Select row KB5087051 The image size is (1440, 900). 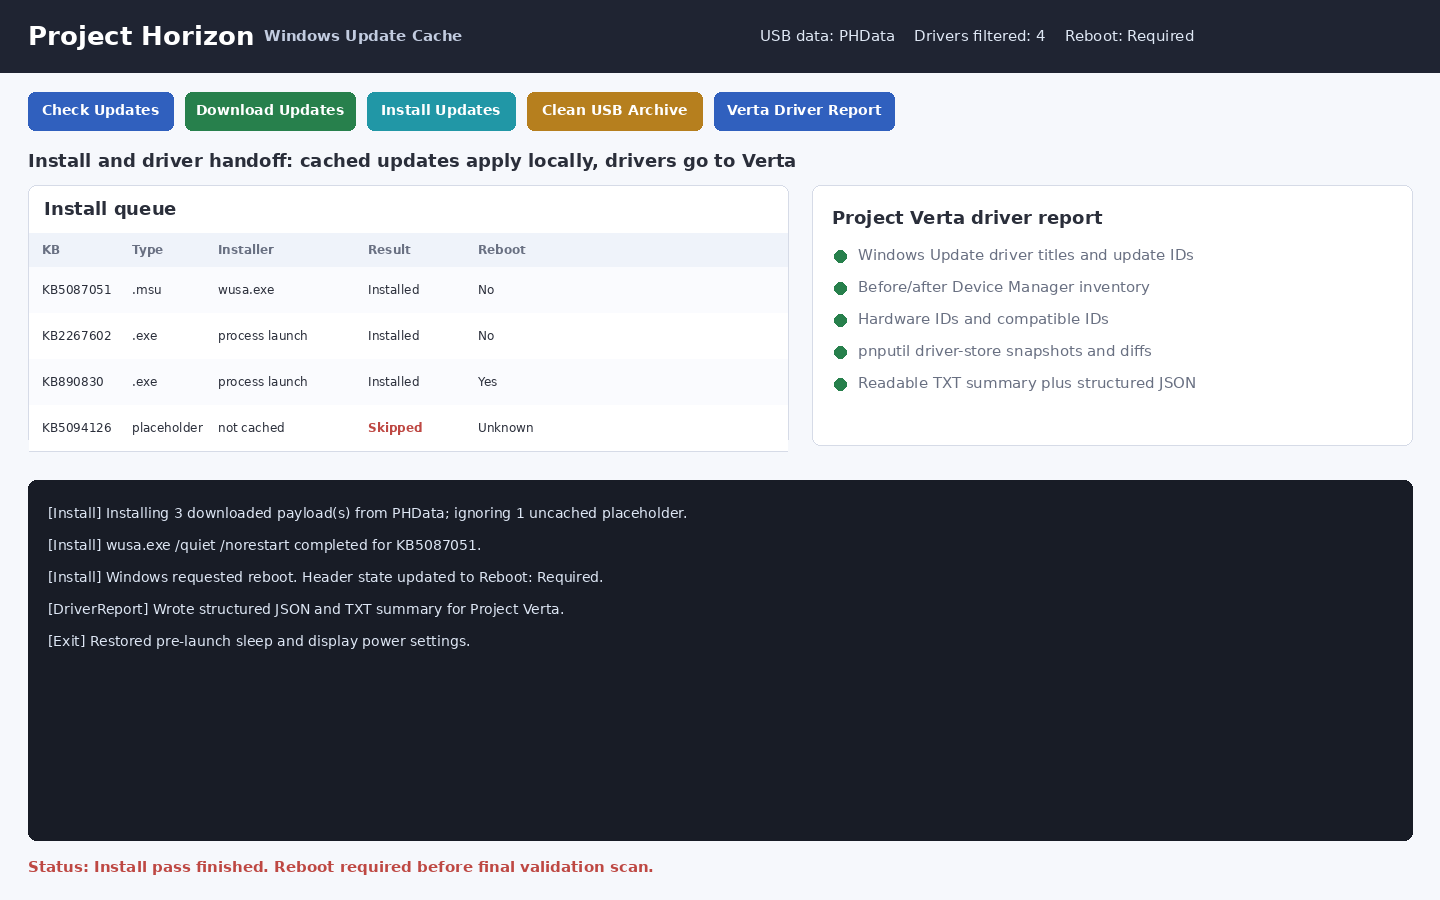click(408, 290)
